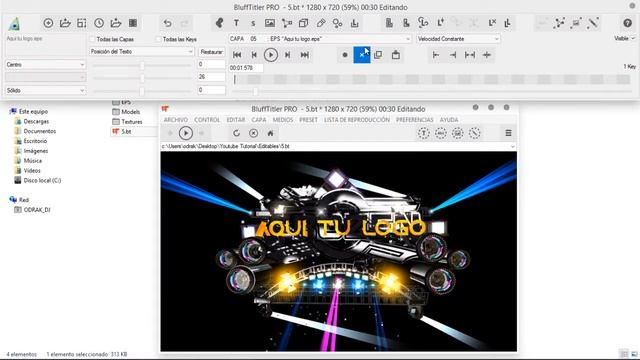The width and height of the screenshot is (640, 360).
Task: Adjust the second property slider beside value 26
Action: point(142,78)
